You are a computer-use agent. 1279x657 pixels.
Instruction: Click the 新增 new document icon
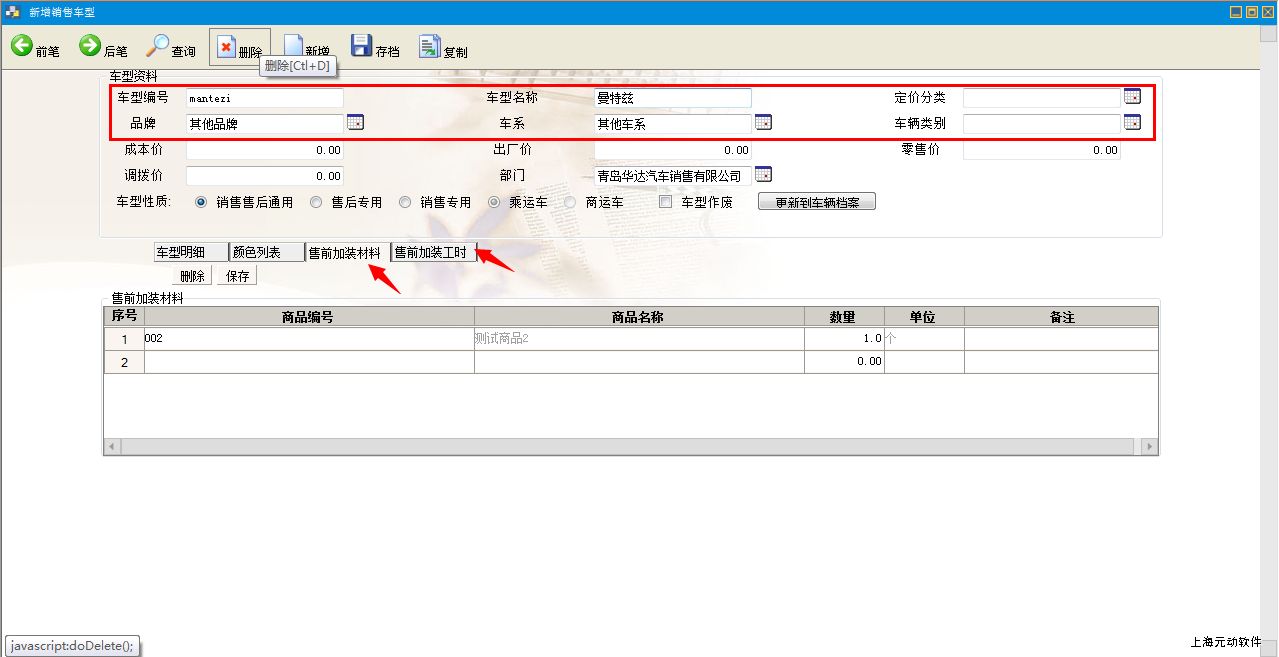click(x=293, y=47)
